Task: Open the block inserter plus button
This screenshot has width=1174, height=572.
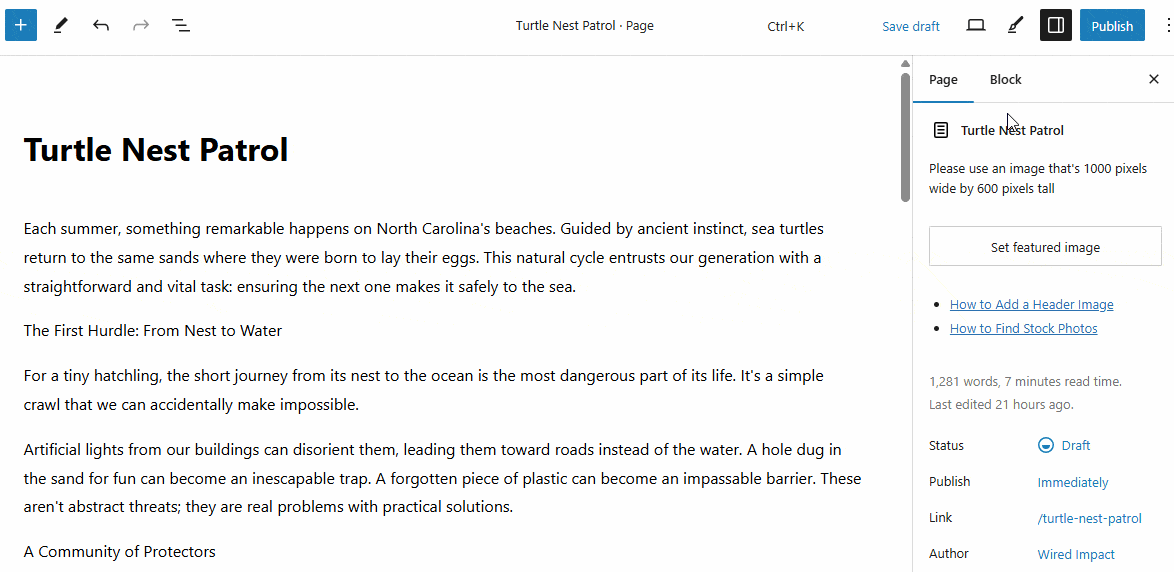Action: click(x=21, y=25)
